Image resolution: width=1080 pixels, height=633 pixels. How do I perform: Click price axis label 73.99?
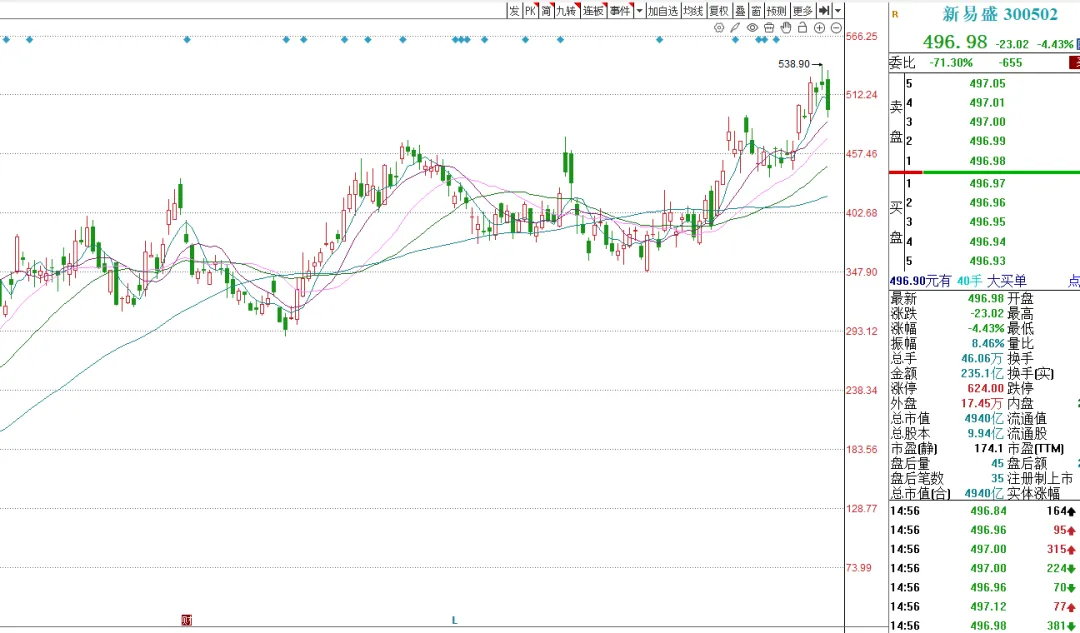coord(860,568)
